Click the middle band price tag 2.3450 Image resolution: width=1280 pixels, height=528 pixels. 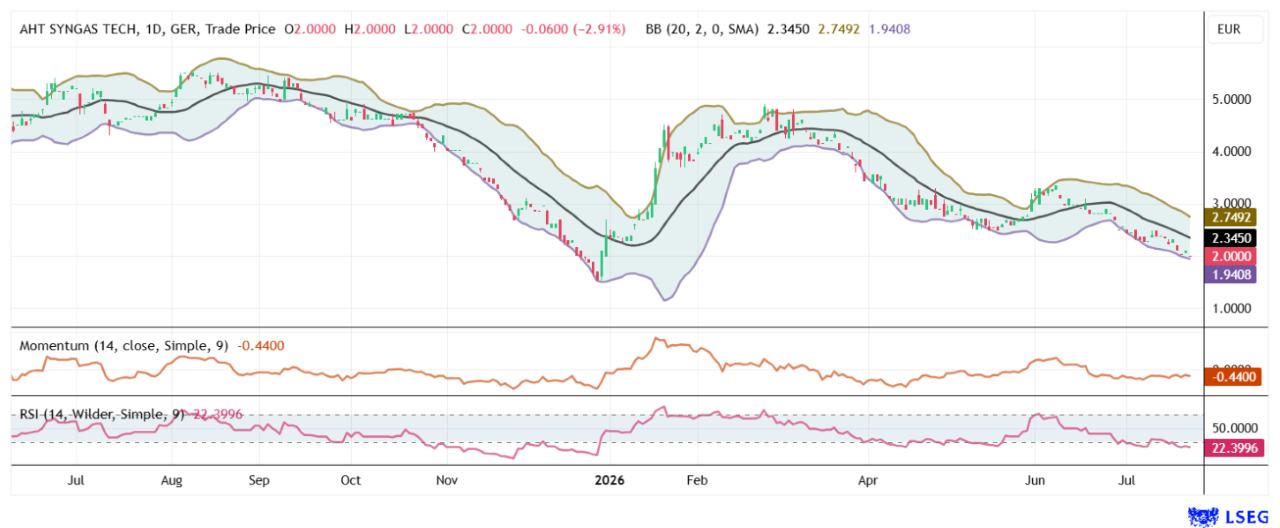click(1228, 239)
